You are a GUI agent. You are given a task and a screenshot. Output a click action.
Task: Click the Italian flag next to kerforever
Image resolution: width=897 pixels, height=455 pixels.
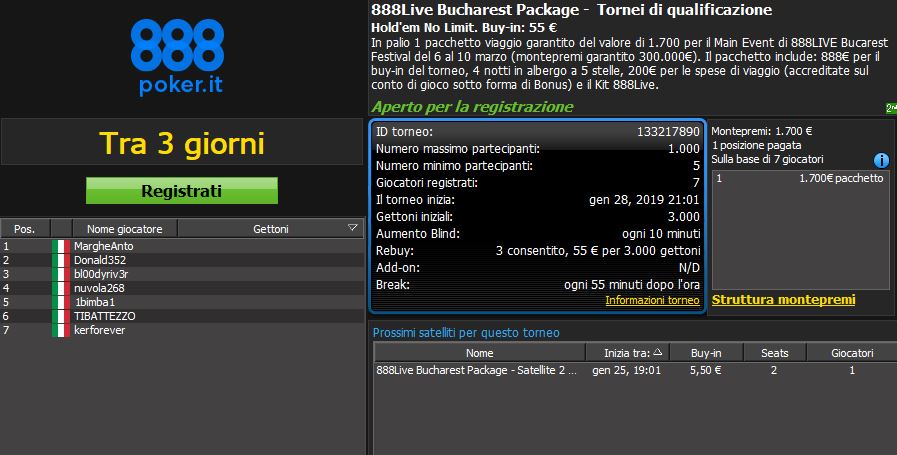pos(61,330)
